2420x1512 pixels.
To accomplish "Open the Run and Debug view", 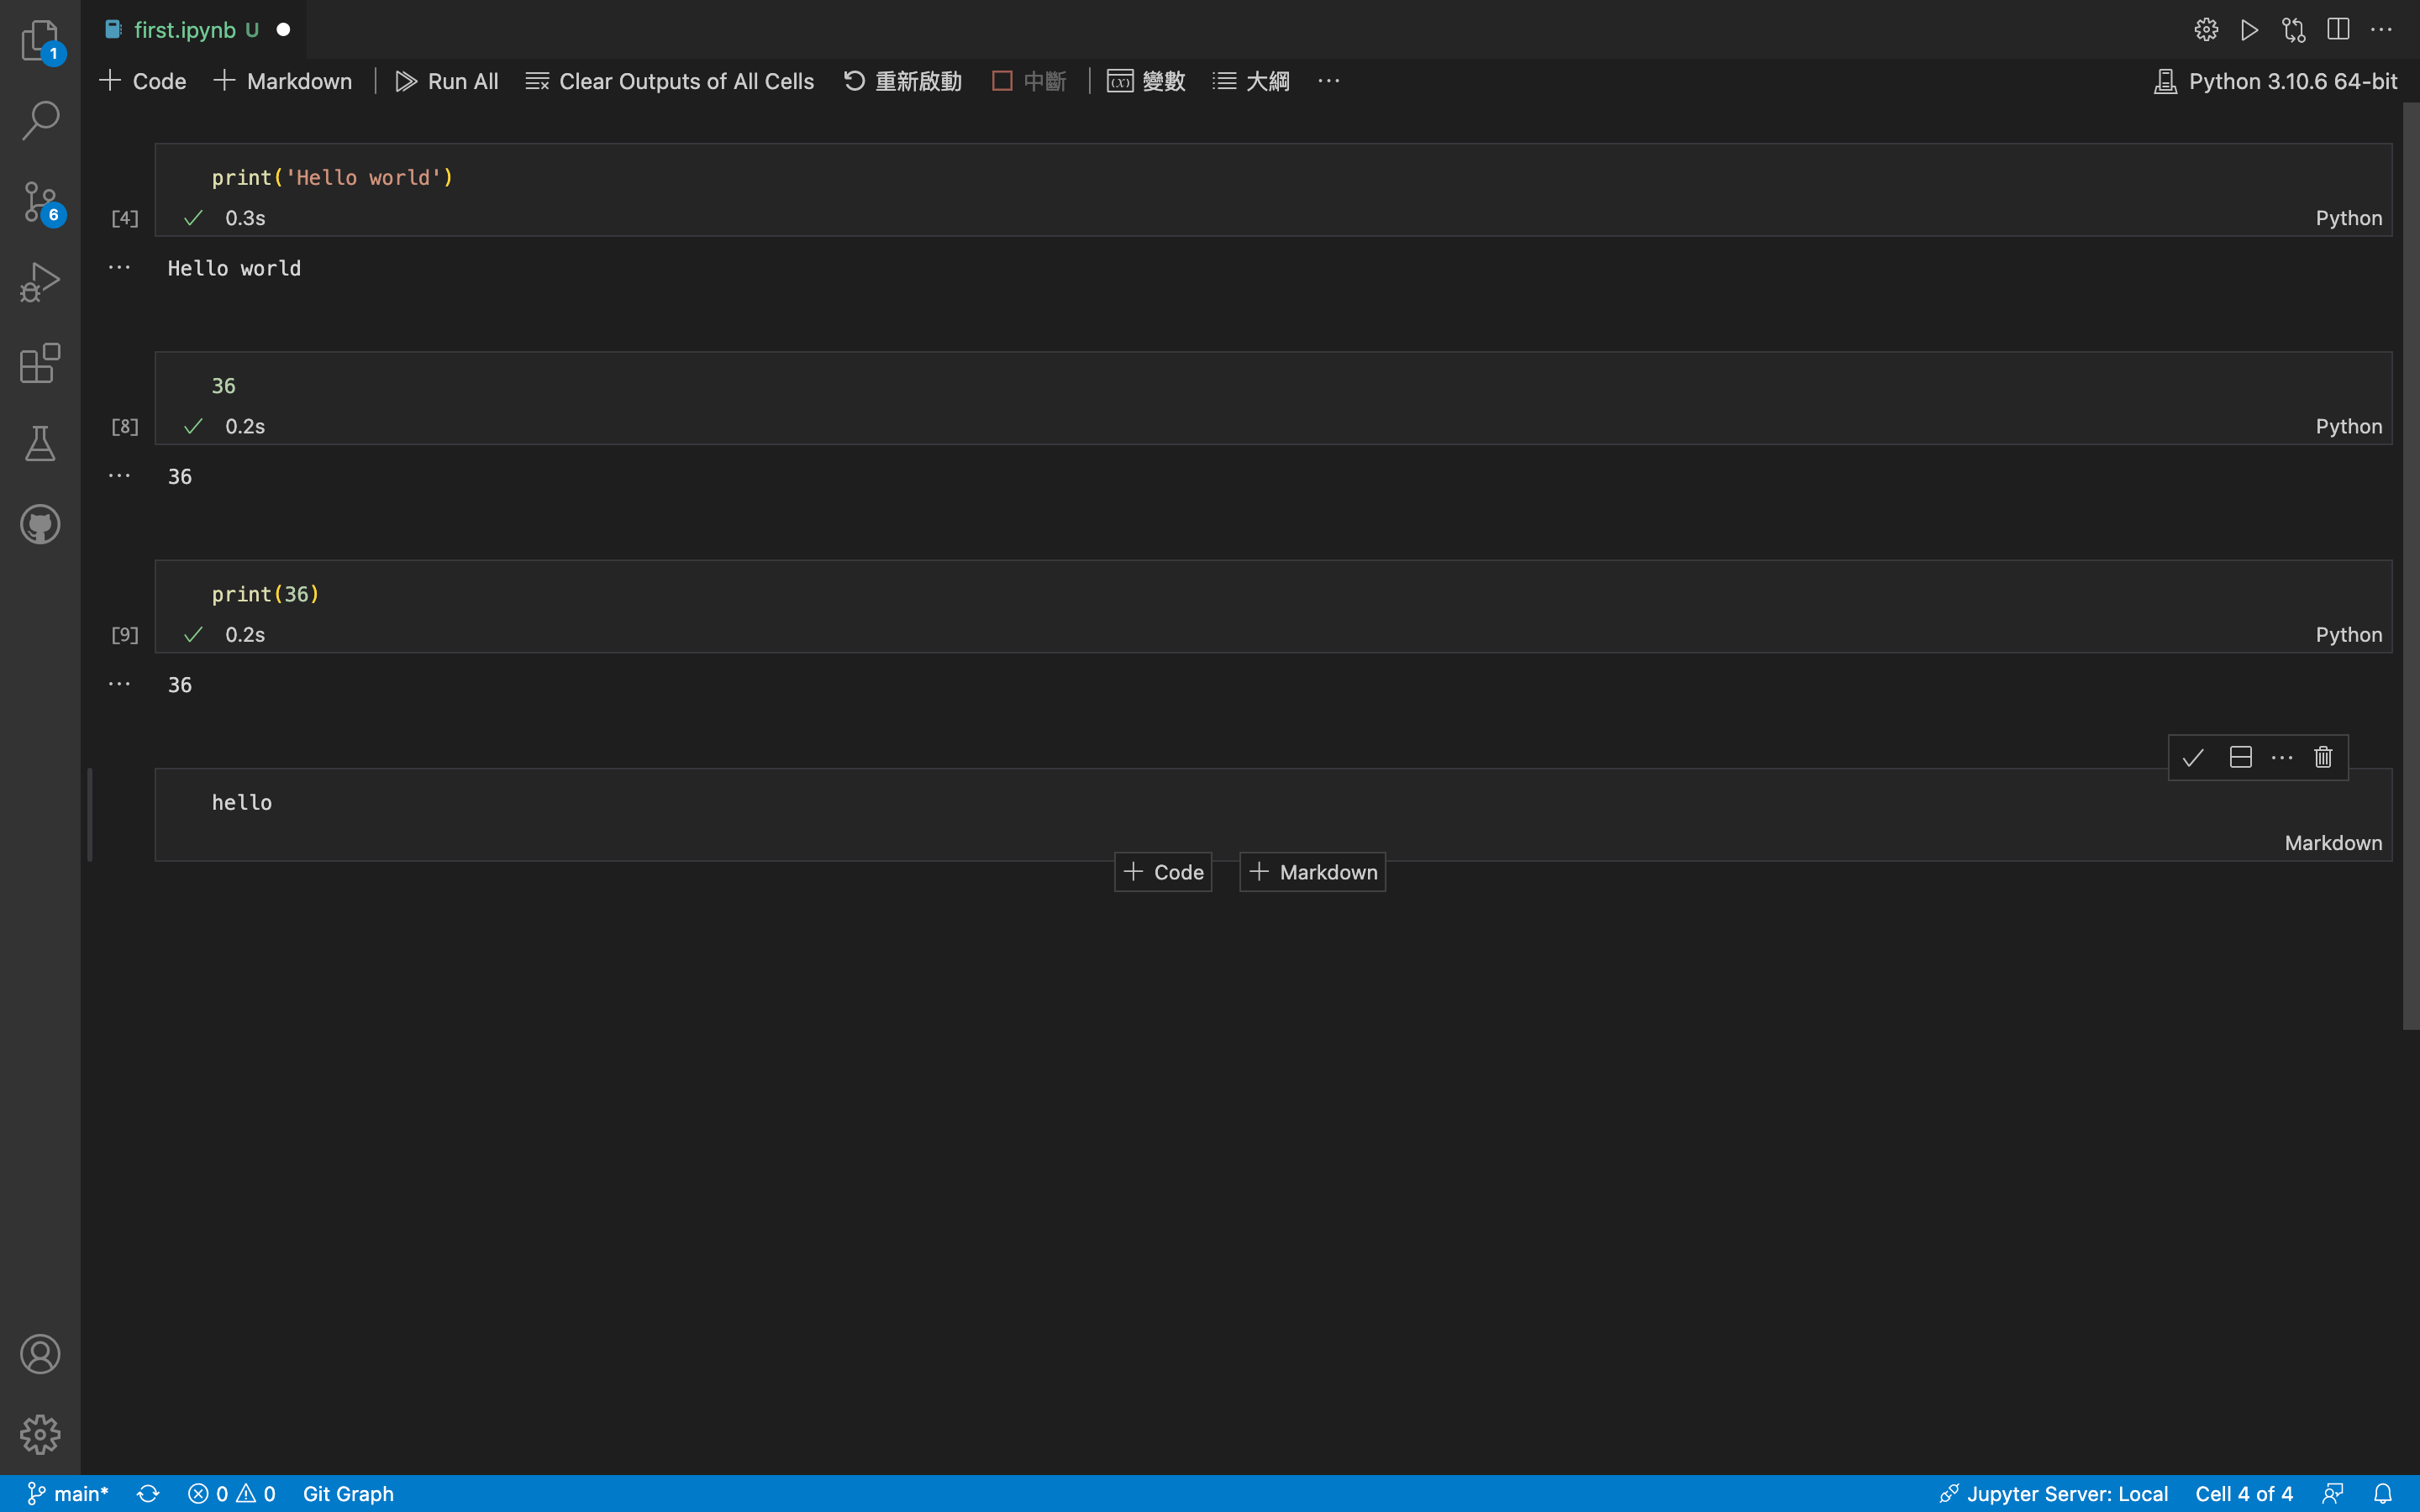I will tap(40, 282).
